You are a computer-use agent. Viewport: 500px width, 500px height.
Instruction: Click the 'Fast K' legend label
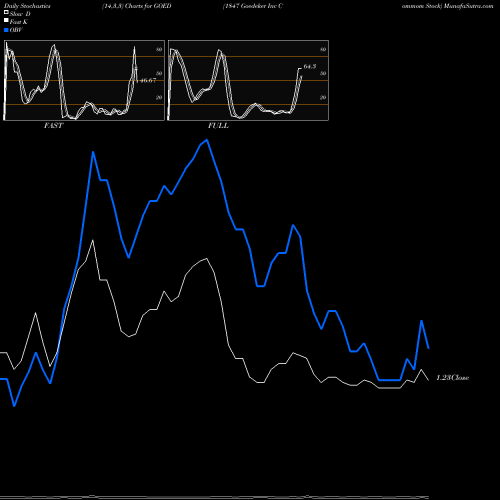[19, 22]
